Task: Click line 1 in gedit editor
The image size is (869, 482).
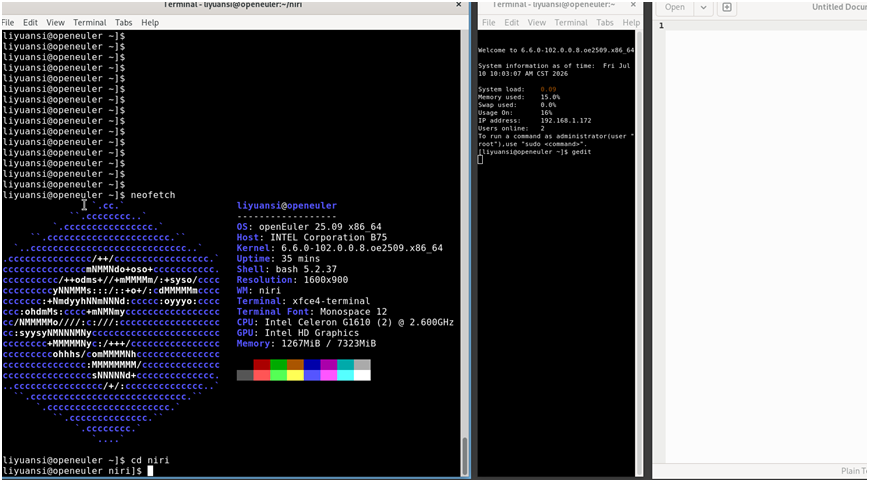Action: coord(765,25)
